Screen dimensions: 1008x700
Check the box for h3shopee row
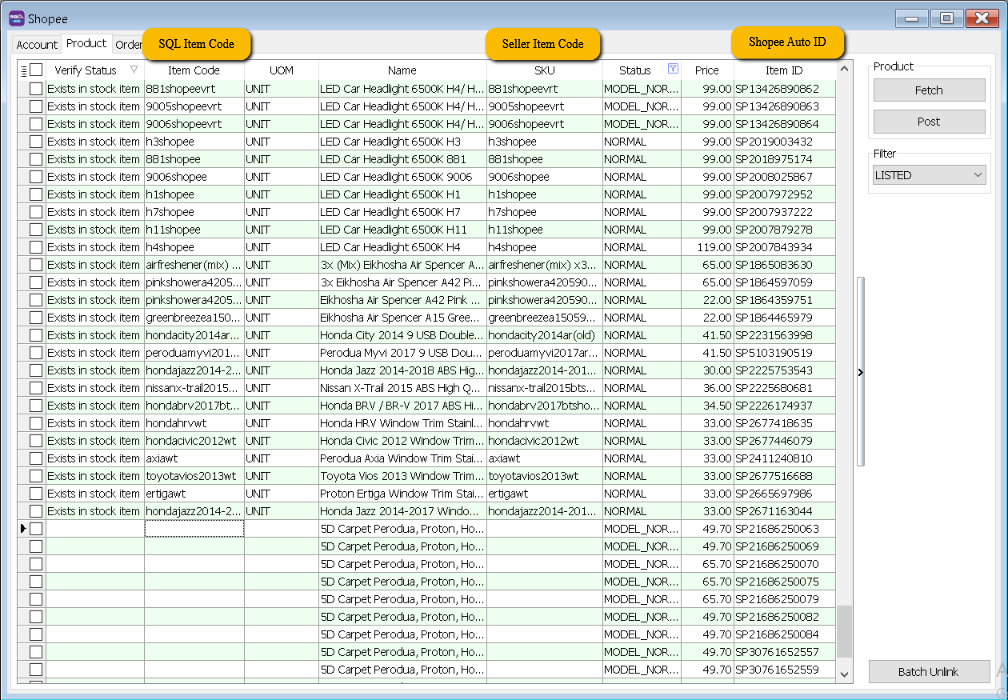tap(36, 142)
